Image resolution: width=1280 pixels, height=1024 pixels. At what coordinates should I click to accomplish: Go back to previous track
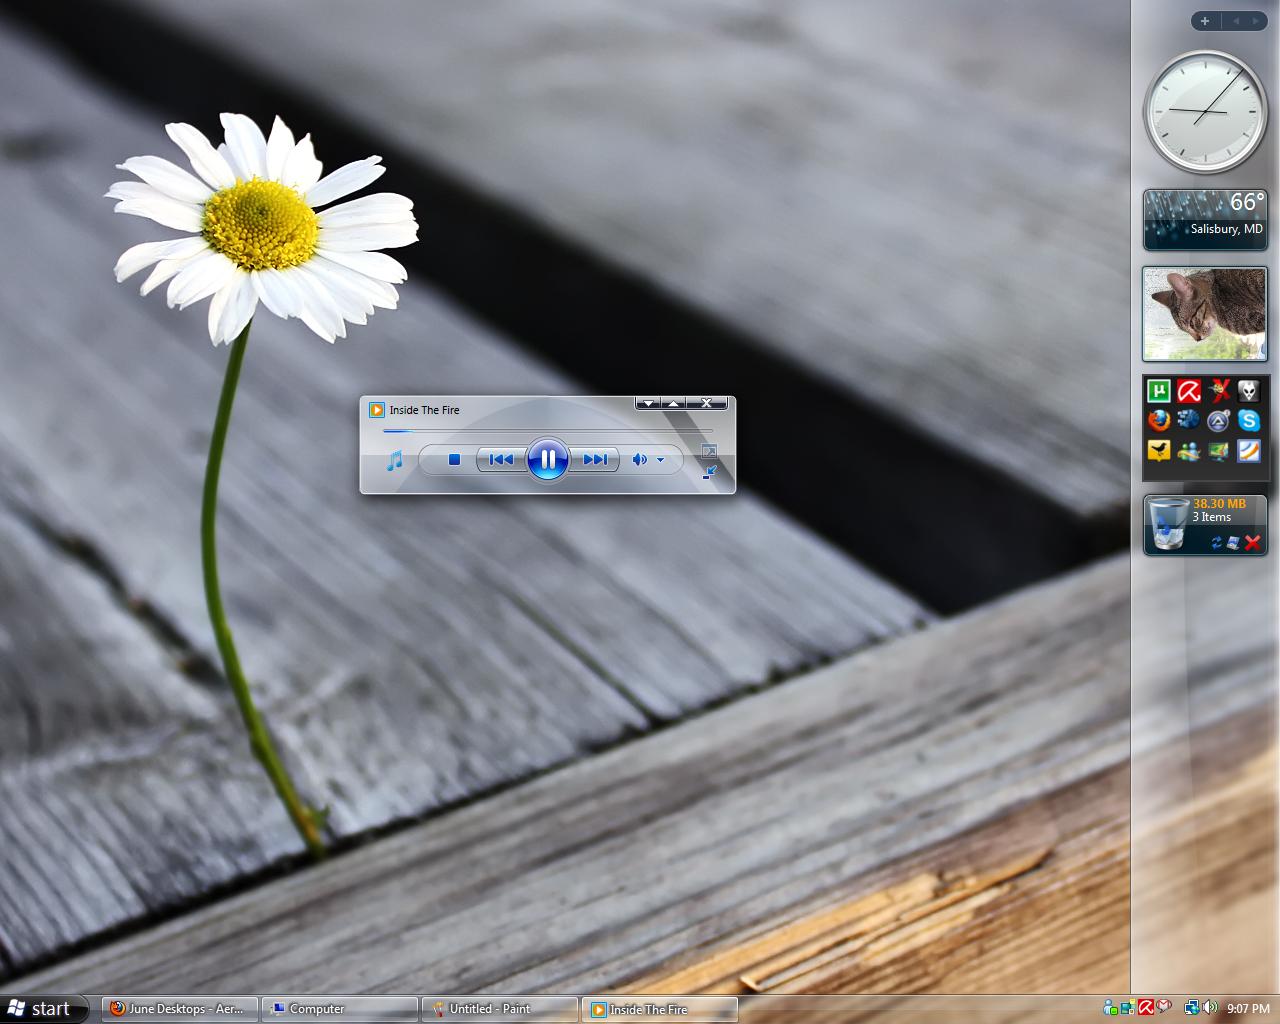pyautogui.click(x=501, y=460)
